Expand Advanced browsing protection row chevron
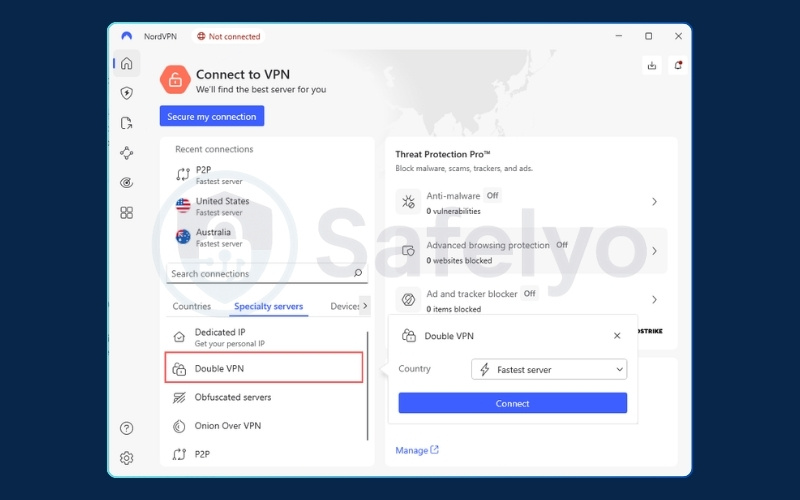Viewport: 800px width, 500px height. point(654,251)
